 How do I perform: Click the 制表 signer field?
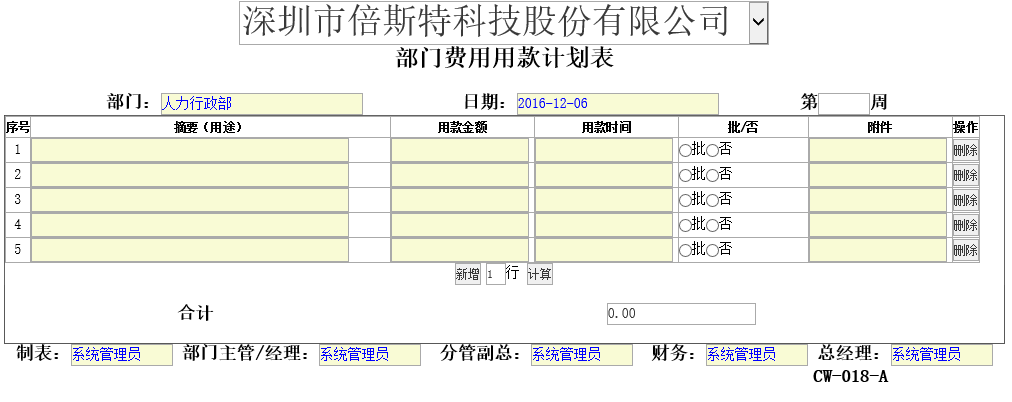122,355
